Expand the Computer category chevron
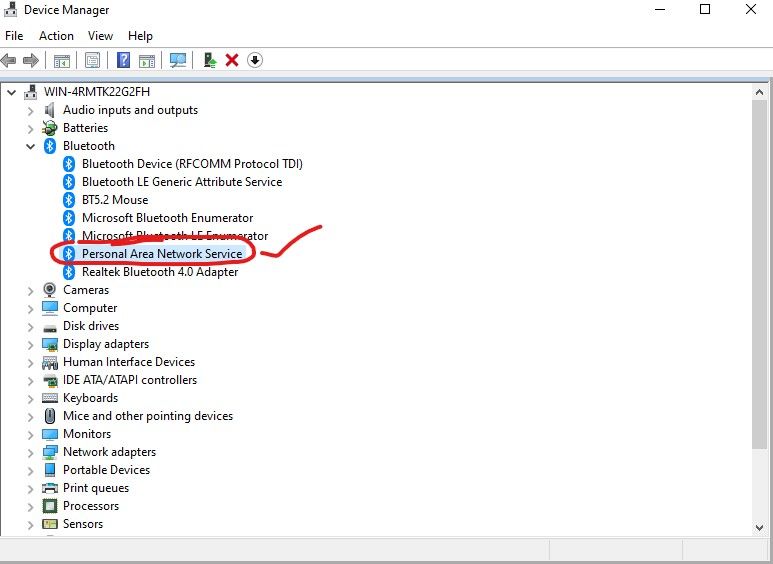Image resolution: width=773 pixels, height=564 pixels. tap(31, 309)
